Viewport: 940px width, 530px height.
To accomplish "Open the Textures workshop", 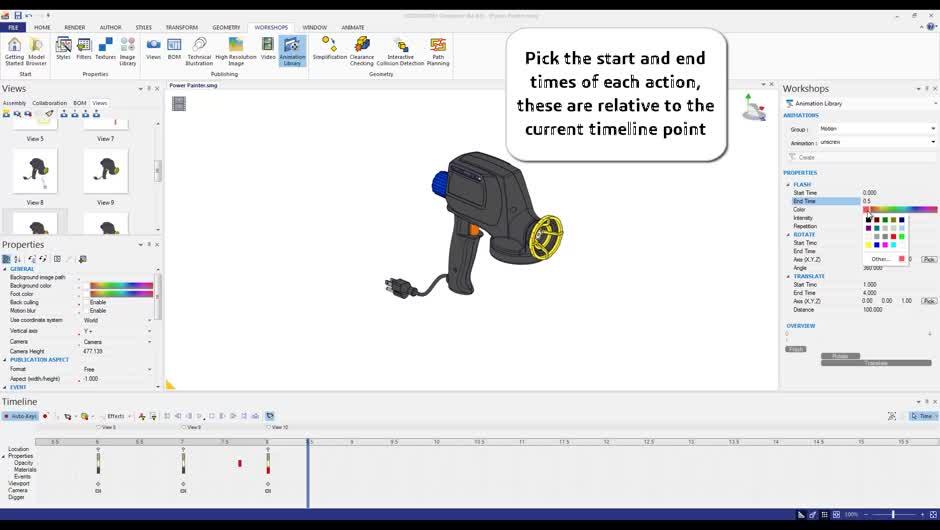I will (105, 48).
